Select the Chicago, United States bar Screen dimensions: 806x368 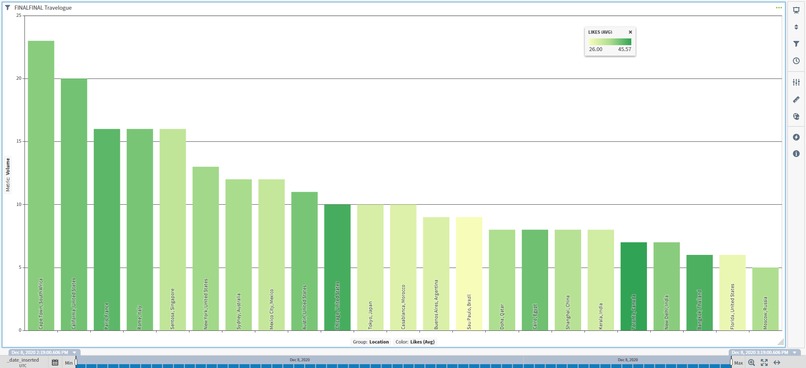point(337,267)
